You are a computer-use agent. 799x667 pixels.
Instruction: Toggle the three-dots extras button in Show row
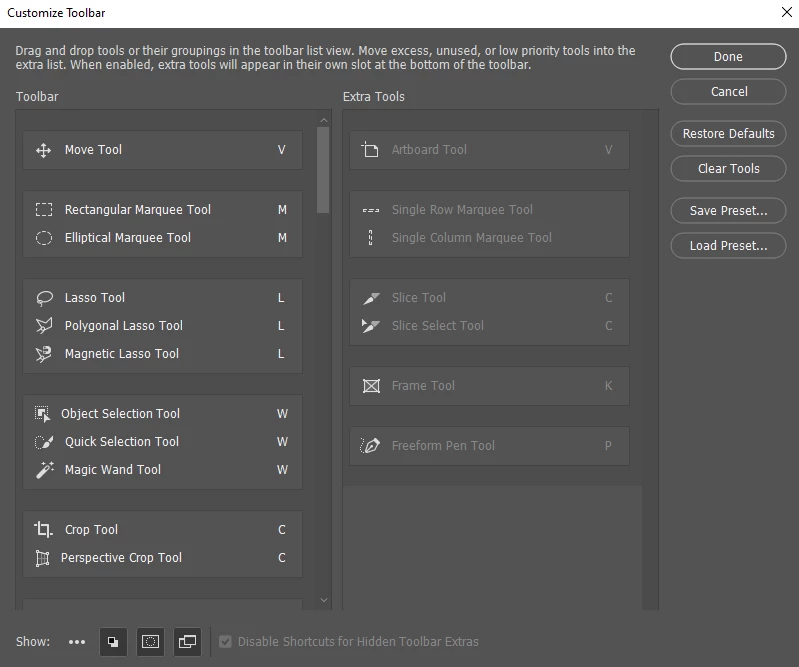pyautogui.click(x=77, y=642)
